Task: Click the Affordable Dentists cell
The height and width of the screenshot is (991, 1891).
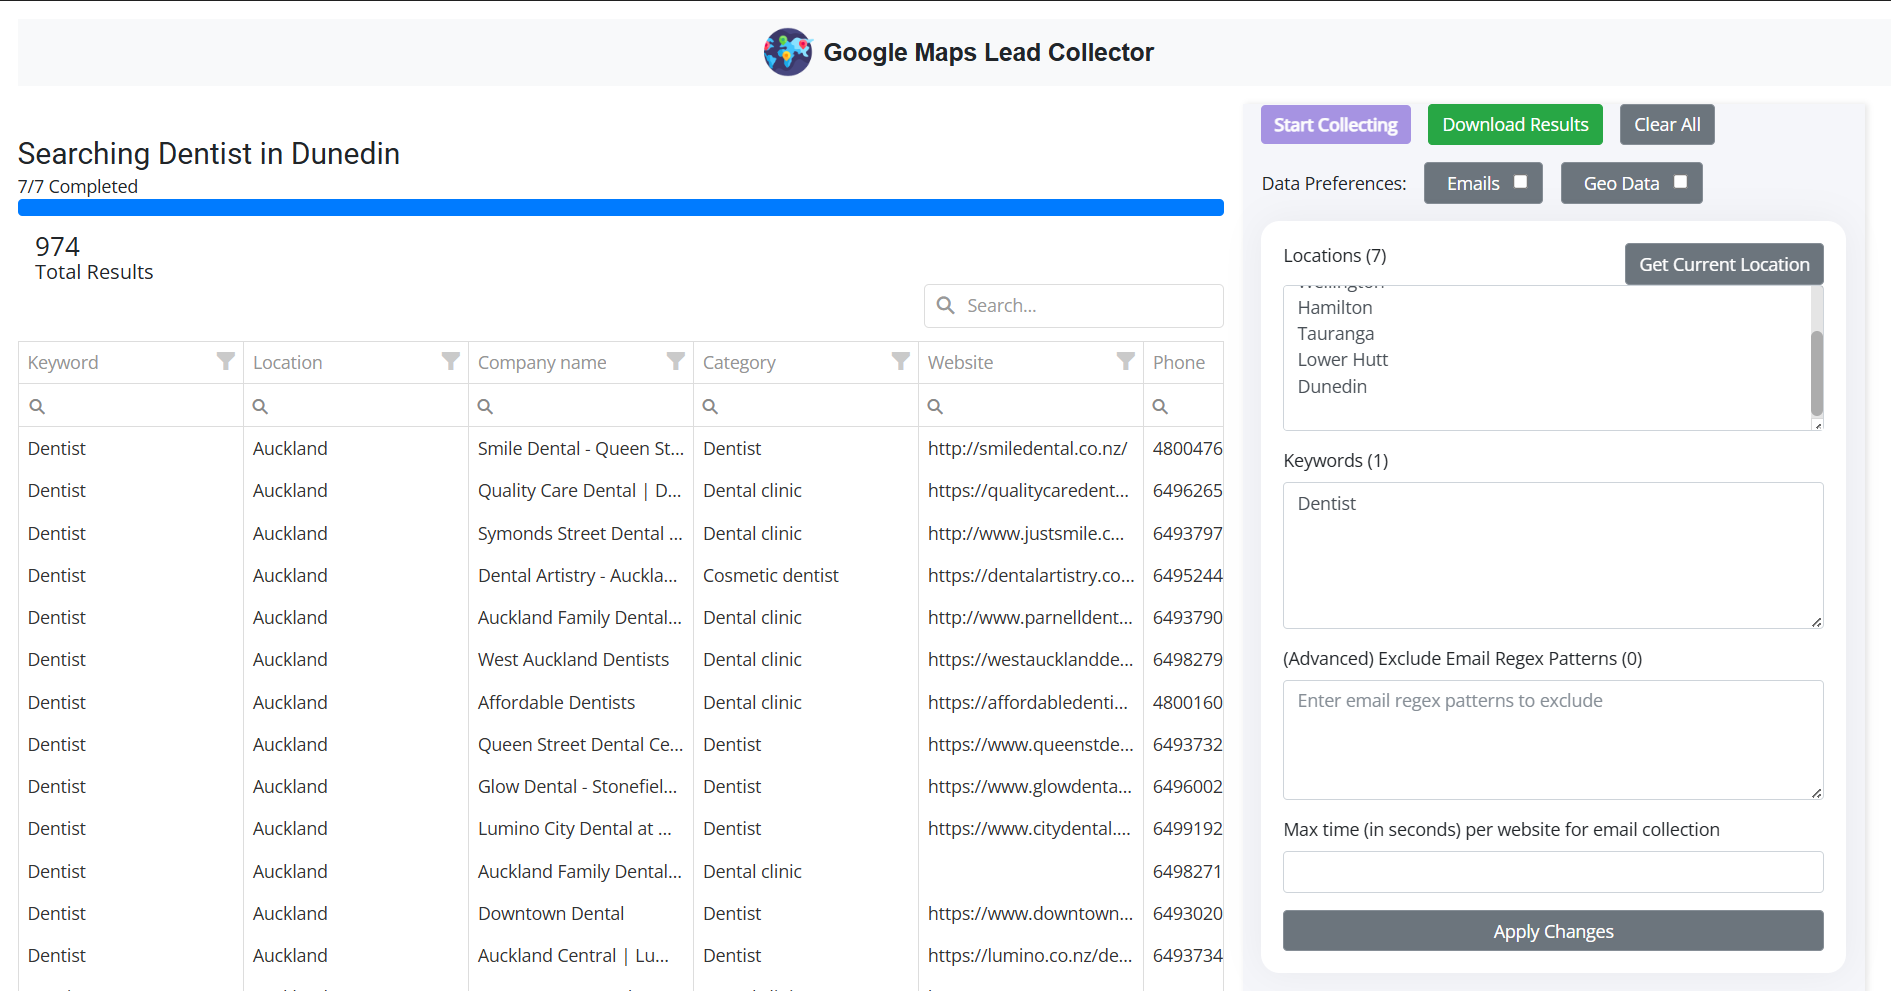Action: 581,702
